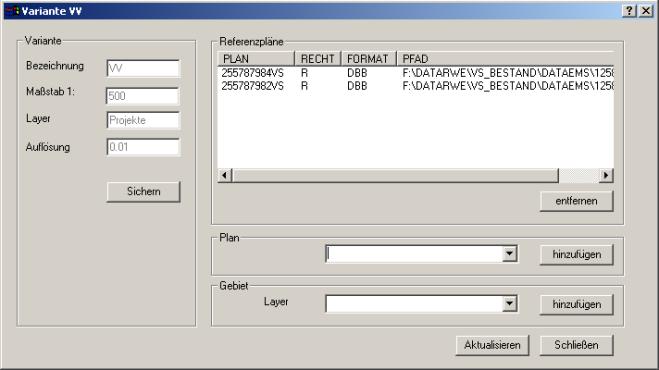Sort by the FORMAT column header
Viewport: 659px width, 370px height.
[x=368, y=59]
